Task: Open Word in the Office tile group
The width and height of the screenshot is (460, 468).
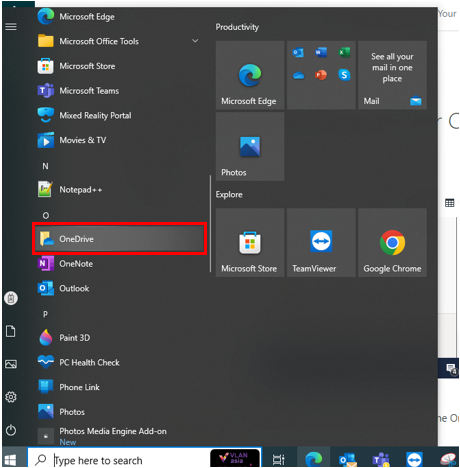Action: (x=321, y=52)
